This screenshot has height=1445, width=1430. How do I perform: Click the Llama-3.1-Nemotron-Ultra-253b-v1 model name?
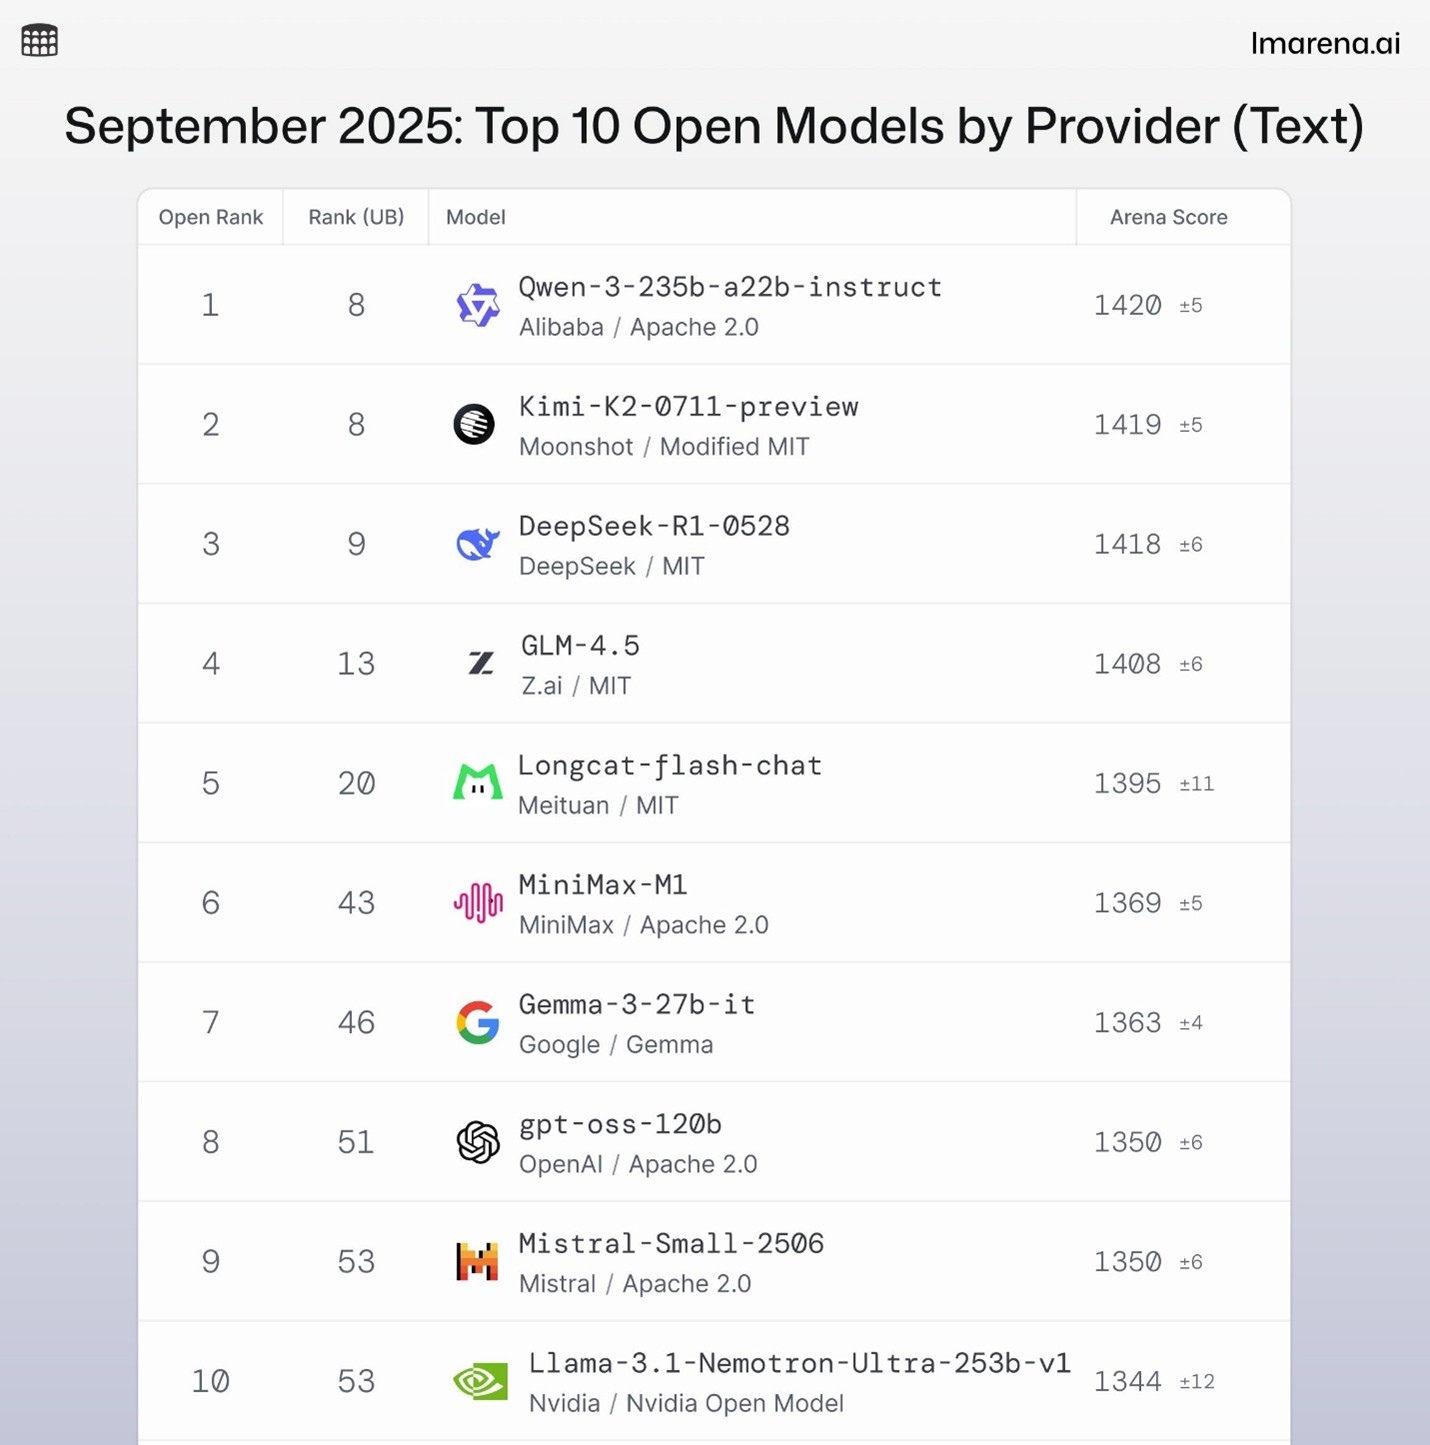[799, 1363]
